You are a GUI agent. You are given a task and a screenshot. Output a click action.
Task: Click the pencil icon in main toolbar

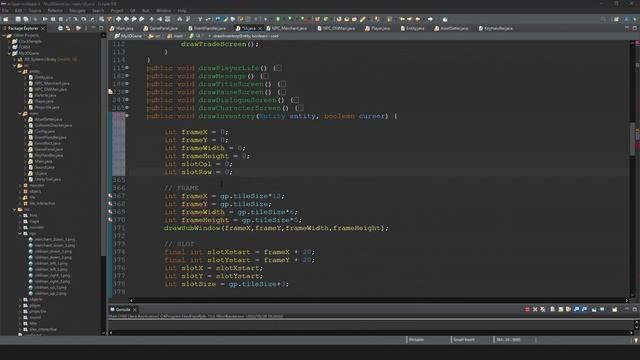pyautogui.click(x=362, y=19)
